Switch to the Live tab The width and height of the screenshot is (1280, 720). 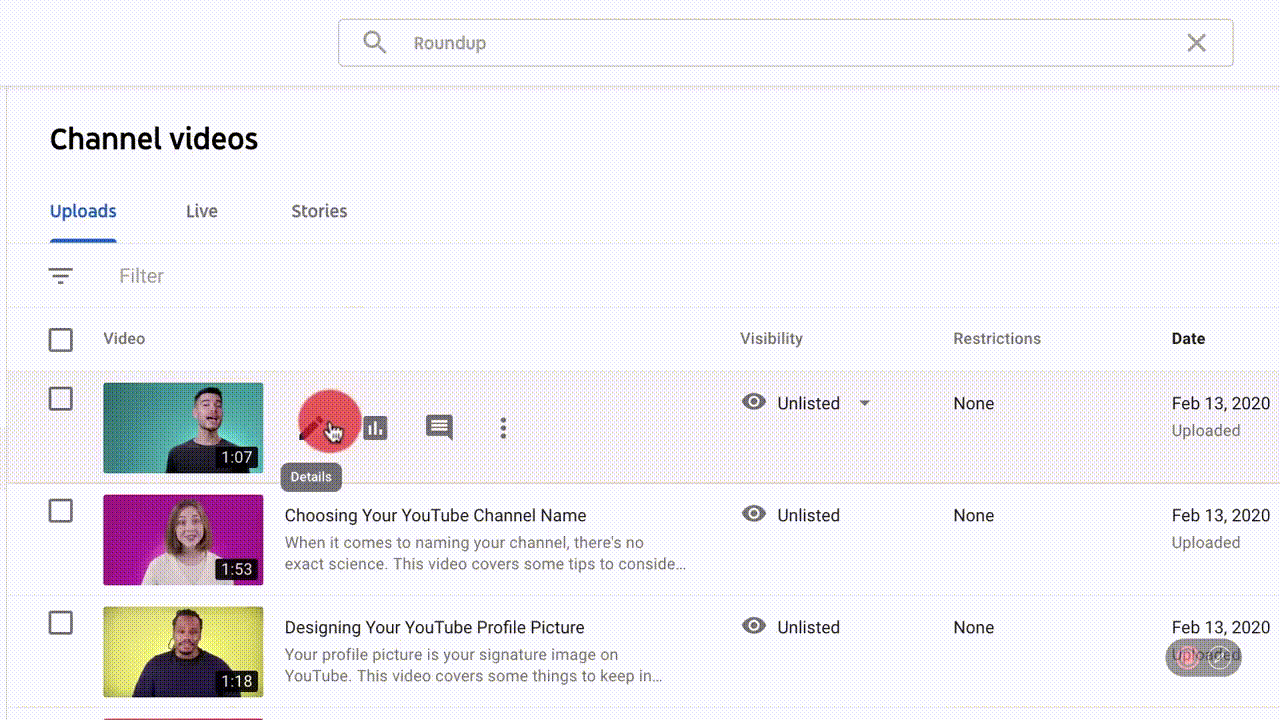(201, 211)
